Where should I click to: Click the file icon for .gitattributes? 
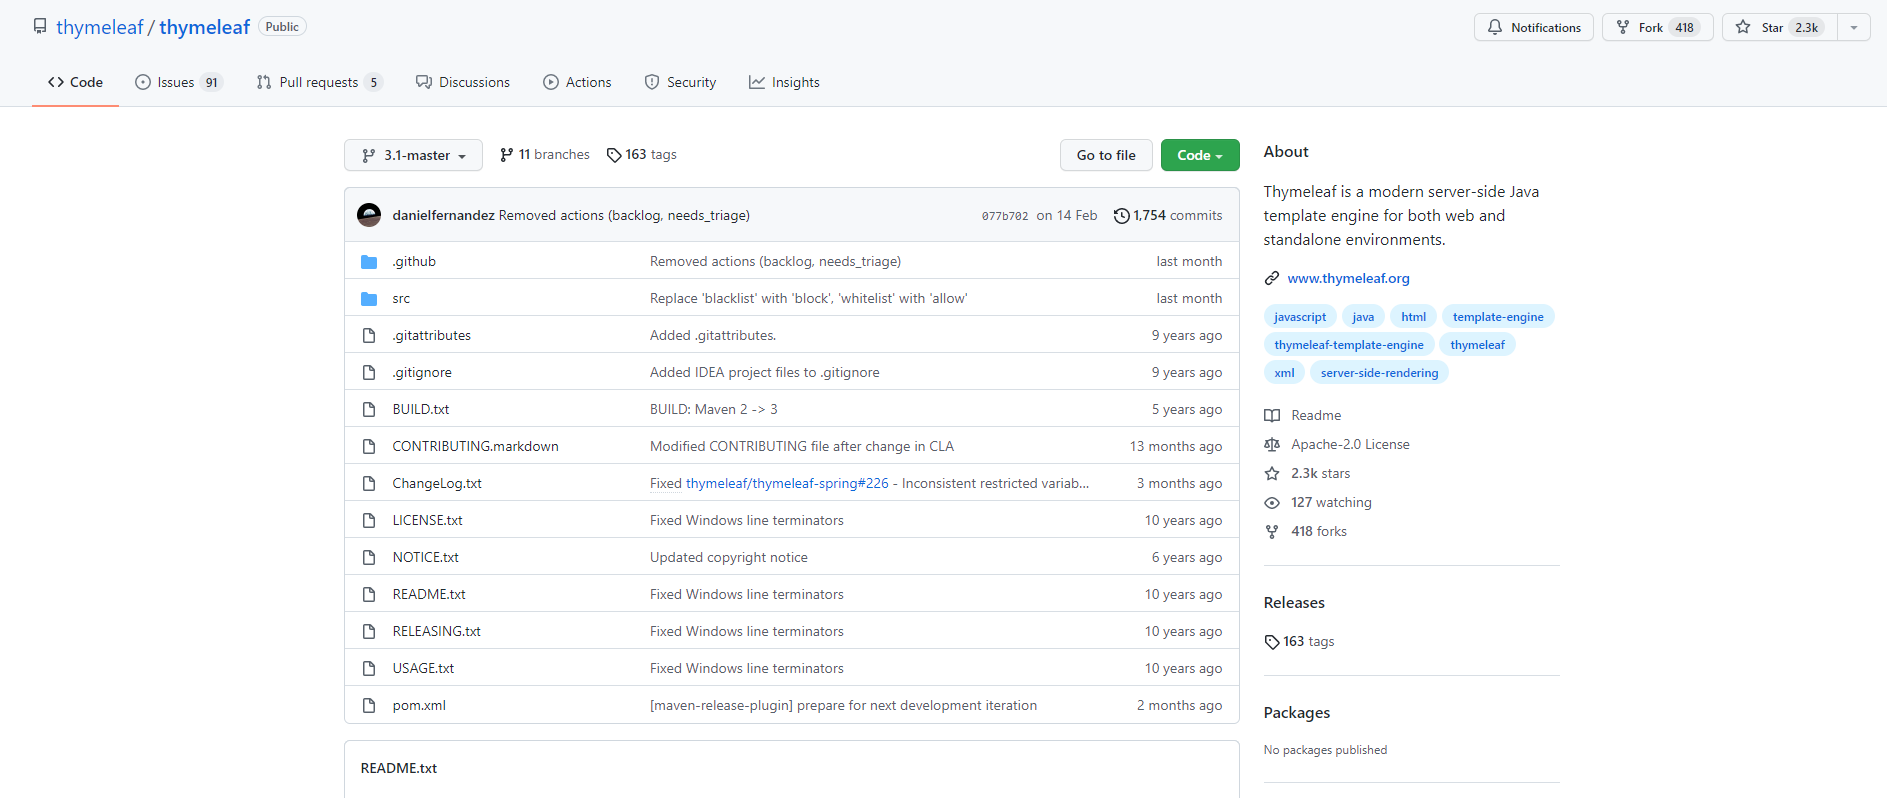(x=369, y=336)
